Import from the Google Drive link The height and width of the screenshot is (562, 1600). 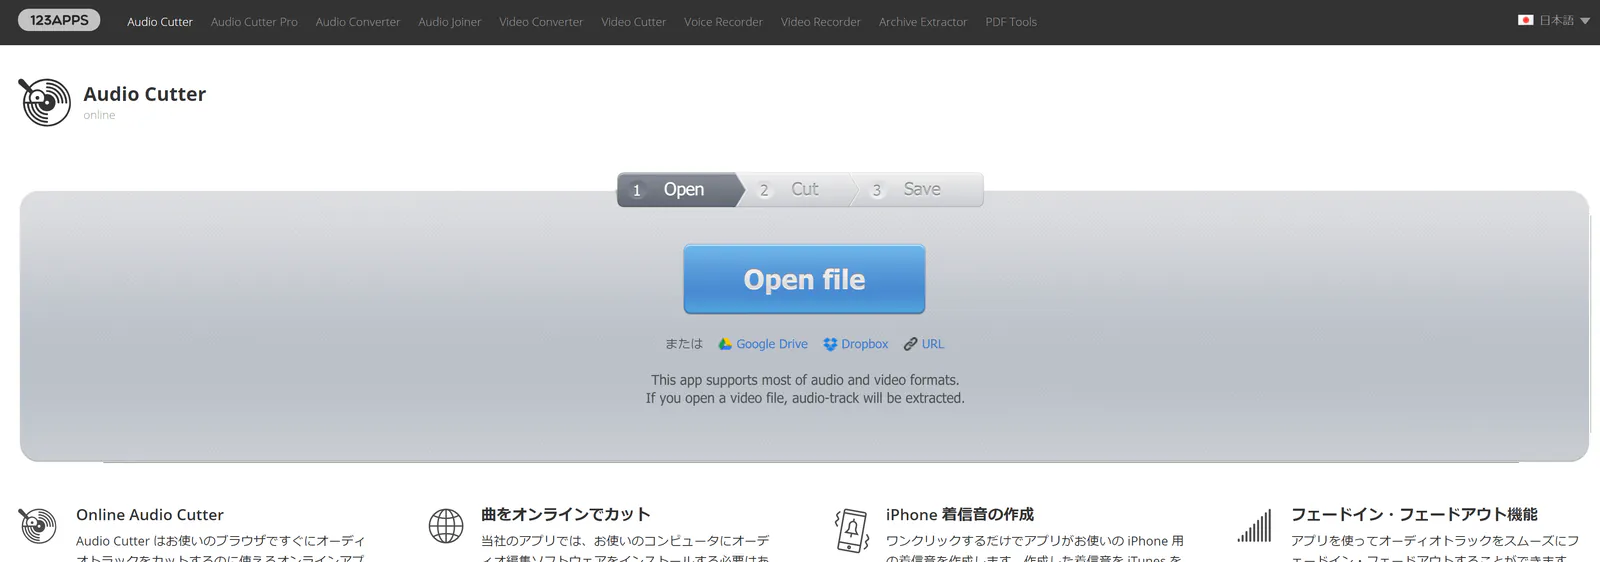[772, 344]
